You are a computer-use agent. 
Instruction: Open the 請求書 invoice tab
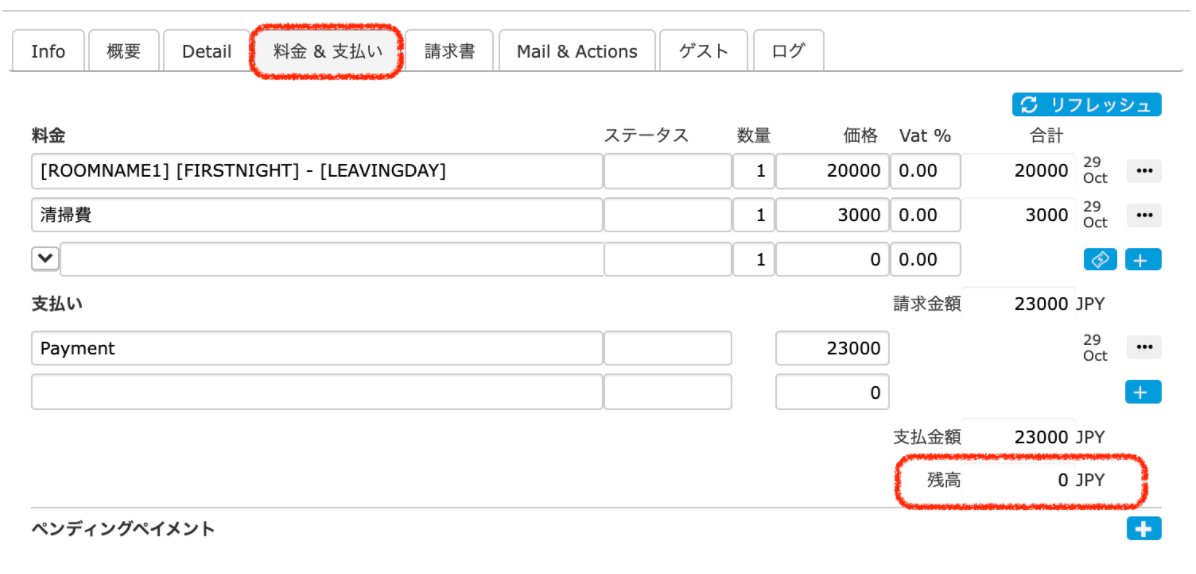tap(450, 52)
